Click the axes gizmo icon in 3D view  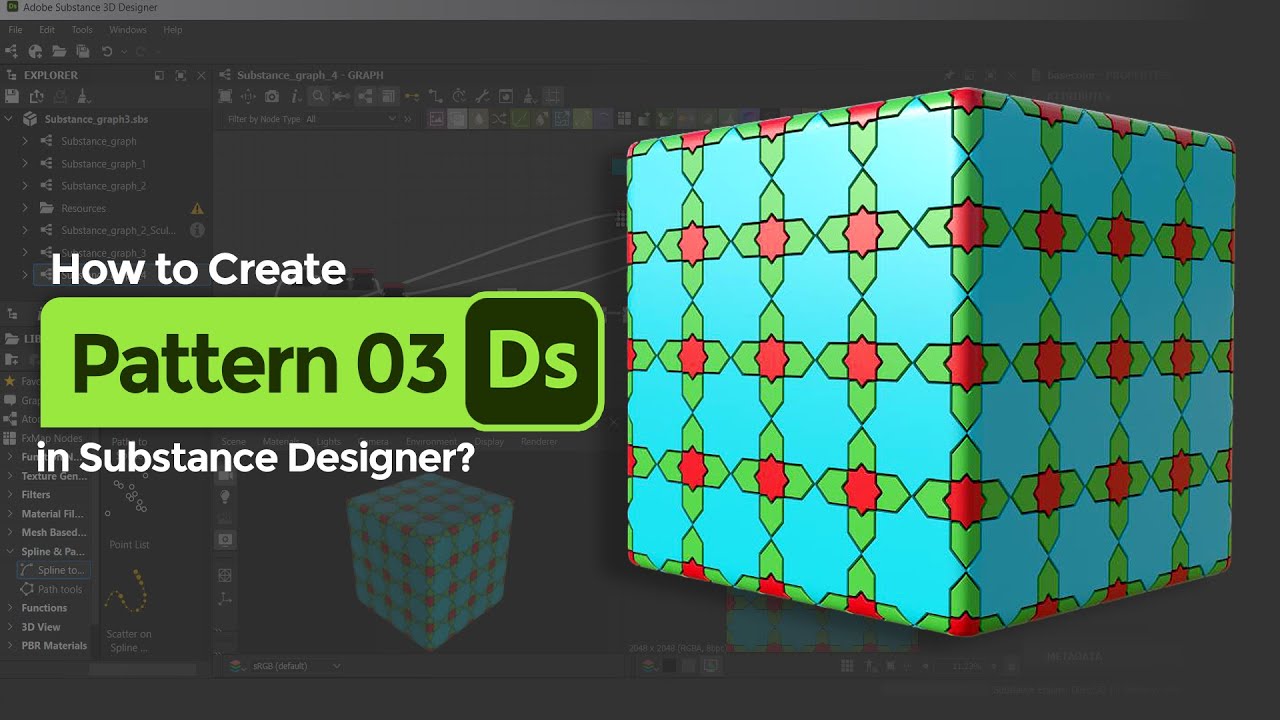click(x=225, y=598)
